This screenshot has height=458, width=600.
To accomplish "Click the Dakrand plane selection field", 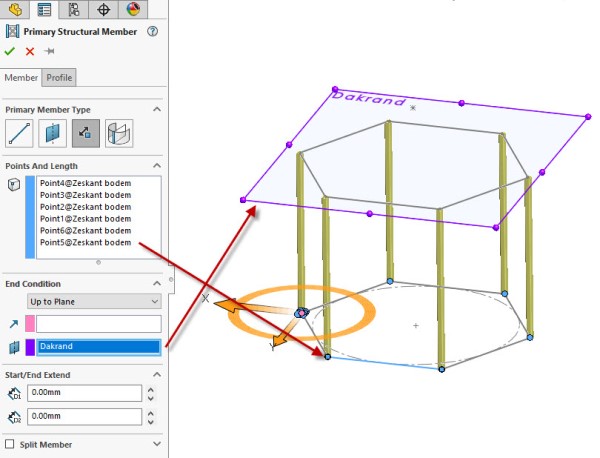I will point(99,347).
